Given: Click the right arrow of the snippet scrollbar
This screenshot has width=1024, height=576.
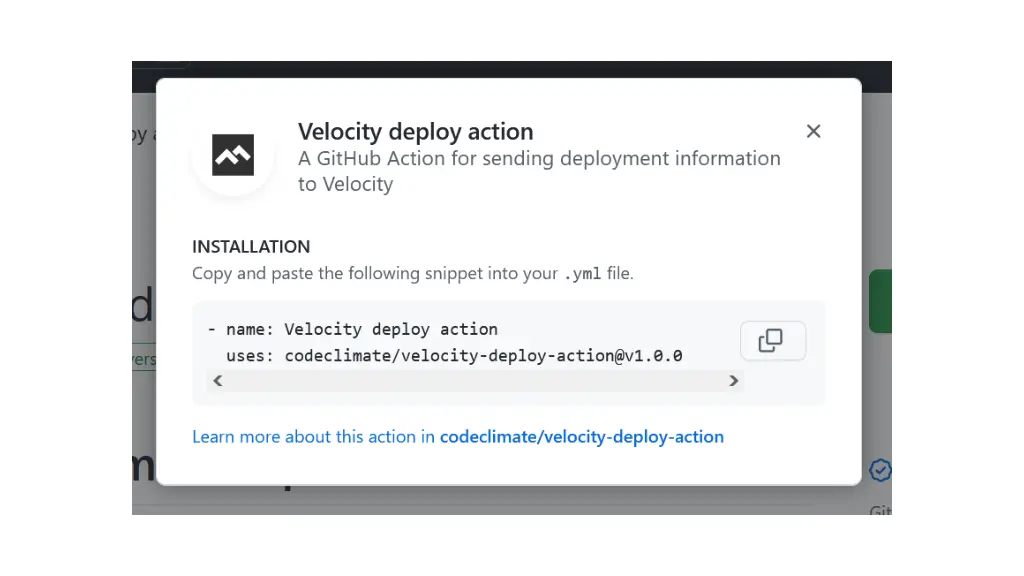Looking at the screenshot, I should 733,381.
